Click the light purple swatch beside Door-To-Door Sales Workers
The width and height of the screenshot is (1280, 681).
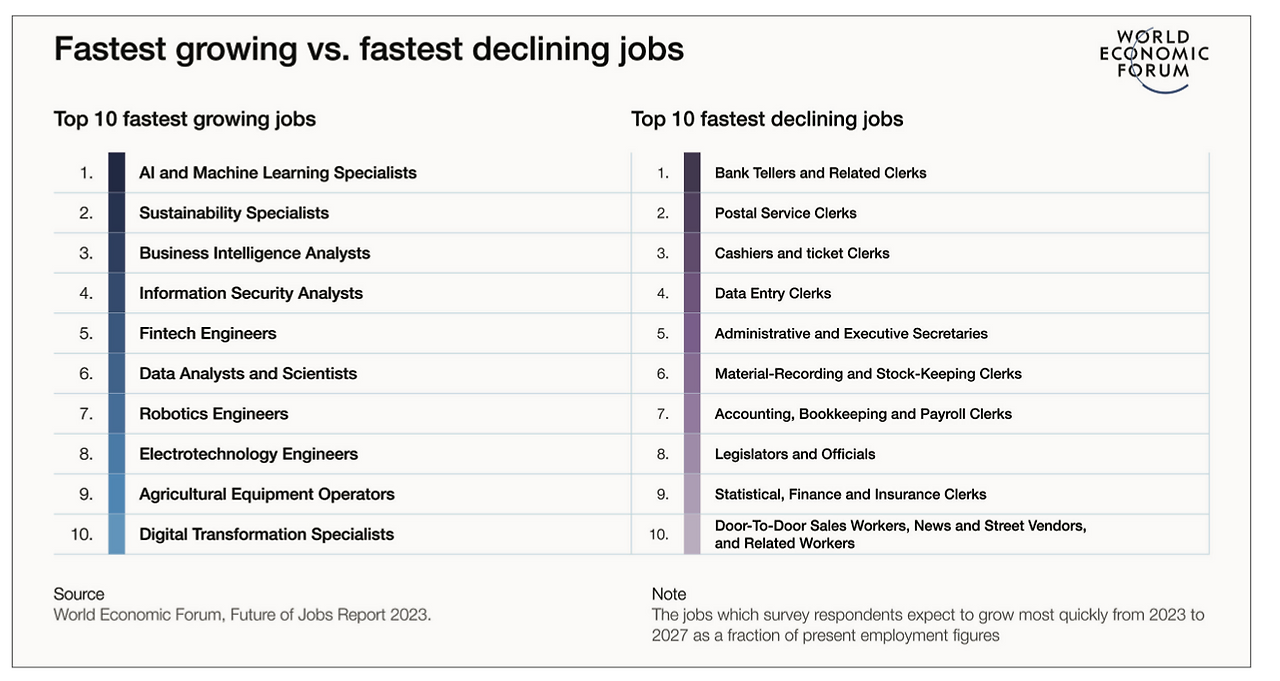tap(692, 534)
